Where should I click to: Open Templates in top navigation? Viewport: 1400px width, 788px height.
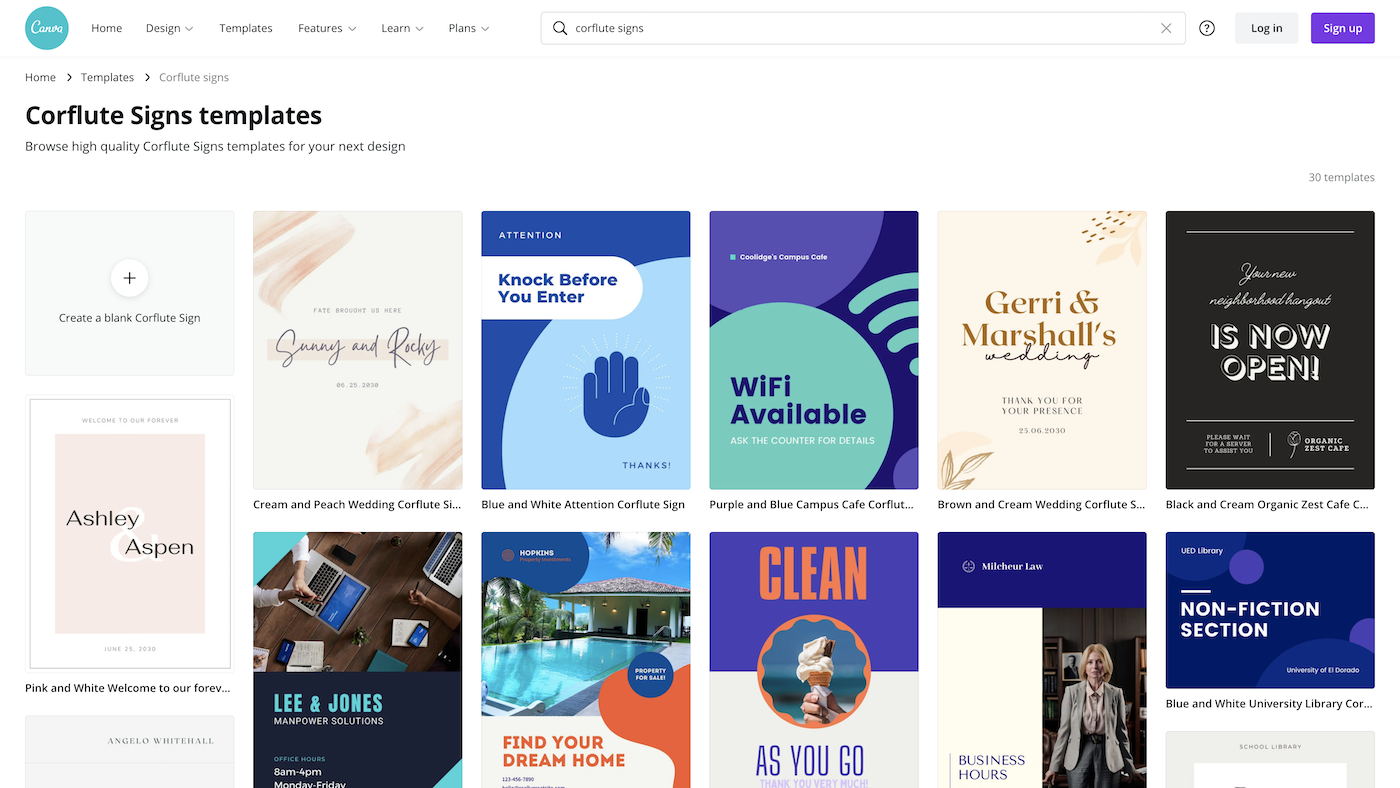[246, 28]
